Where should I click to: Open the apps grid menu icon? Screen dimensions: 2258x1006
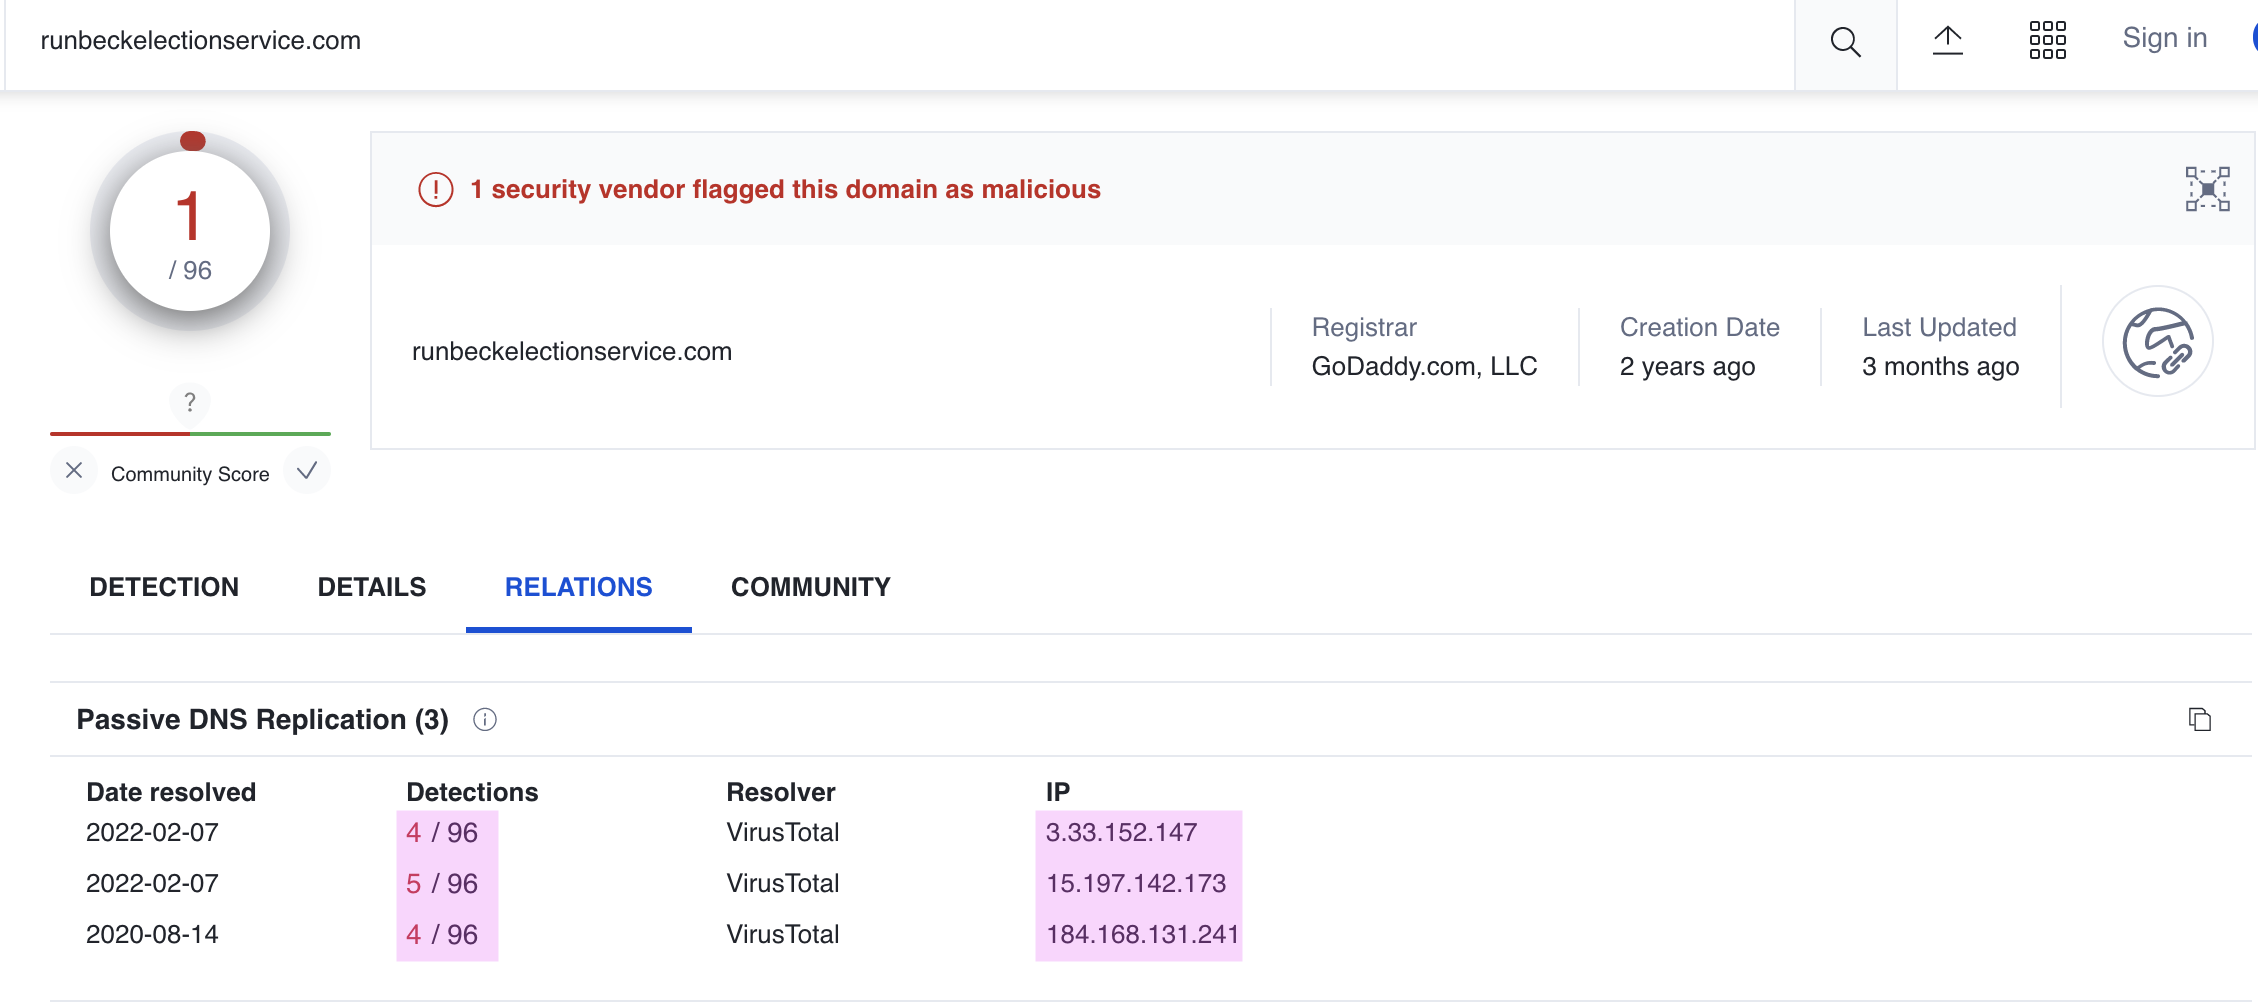2047,41
